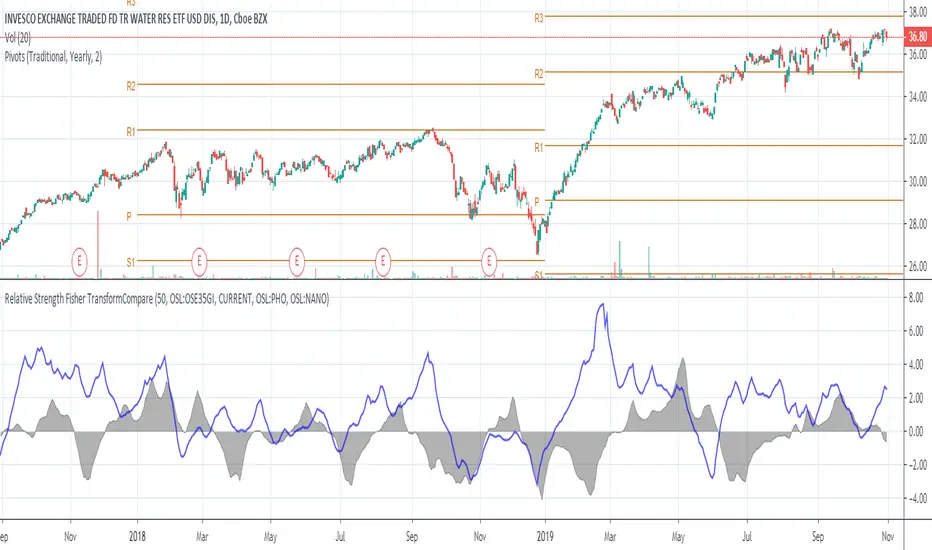The width and height of the screenshot is (932, 550).
Task: Click the 2019 R1 pivot label
Action: tap(539, 147)
